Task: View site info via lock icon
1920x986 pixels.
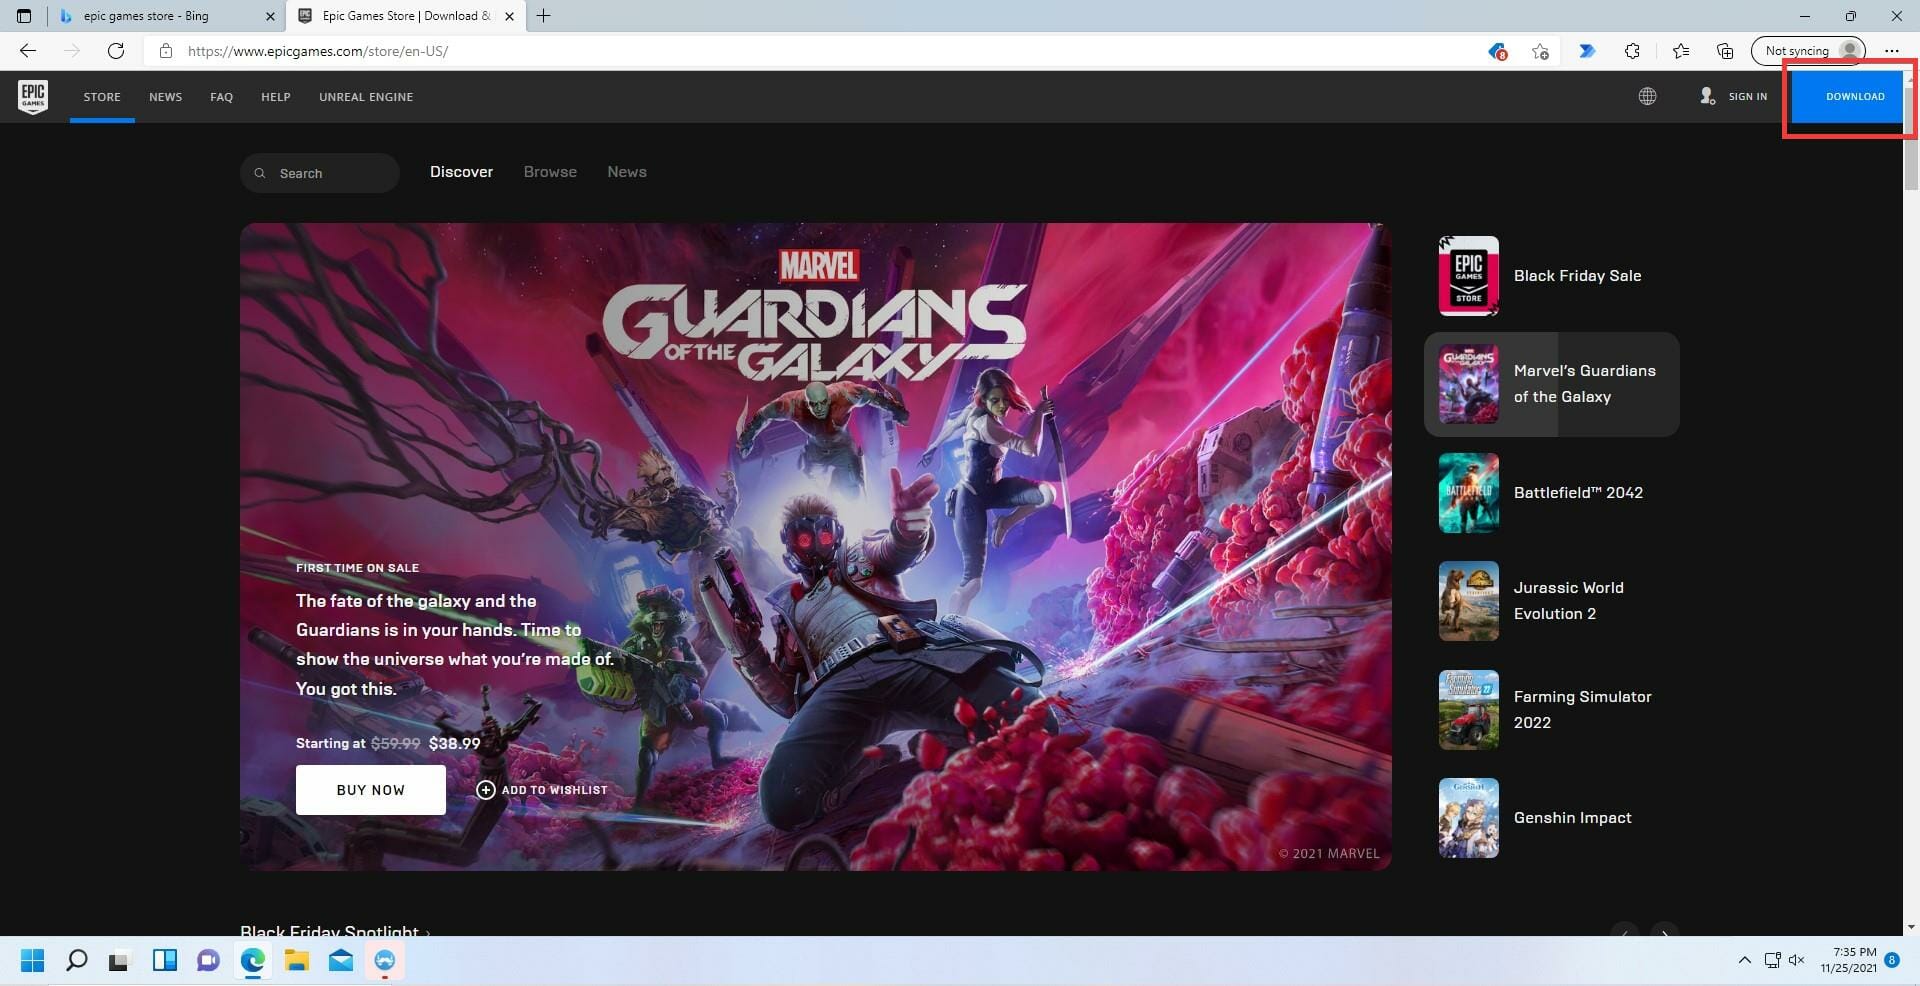Action: coord(166,51)
